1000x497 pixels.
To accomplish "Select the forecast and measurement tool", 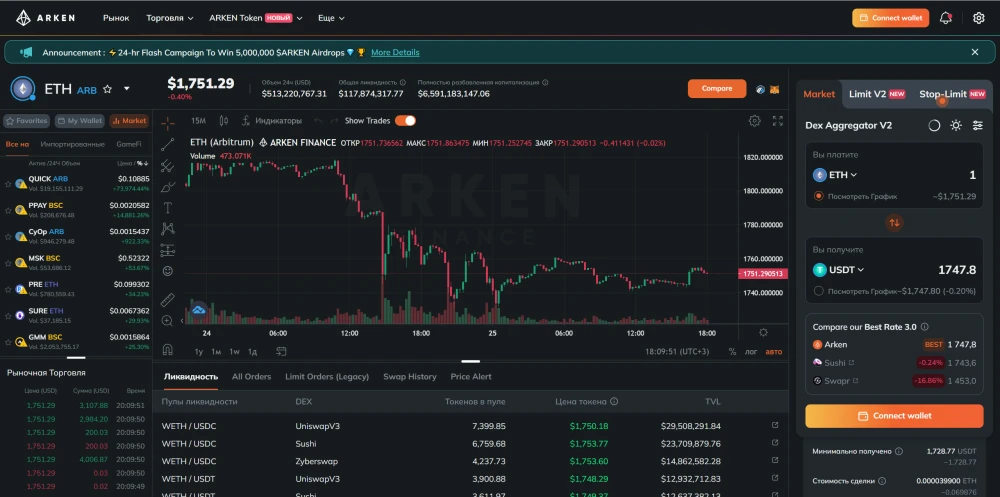I will [x=168, y=249].
